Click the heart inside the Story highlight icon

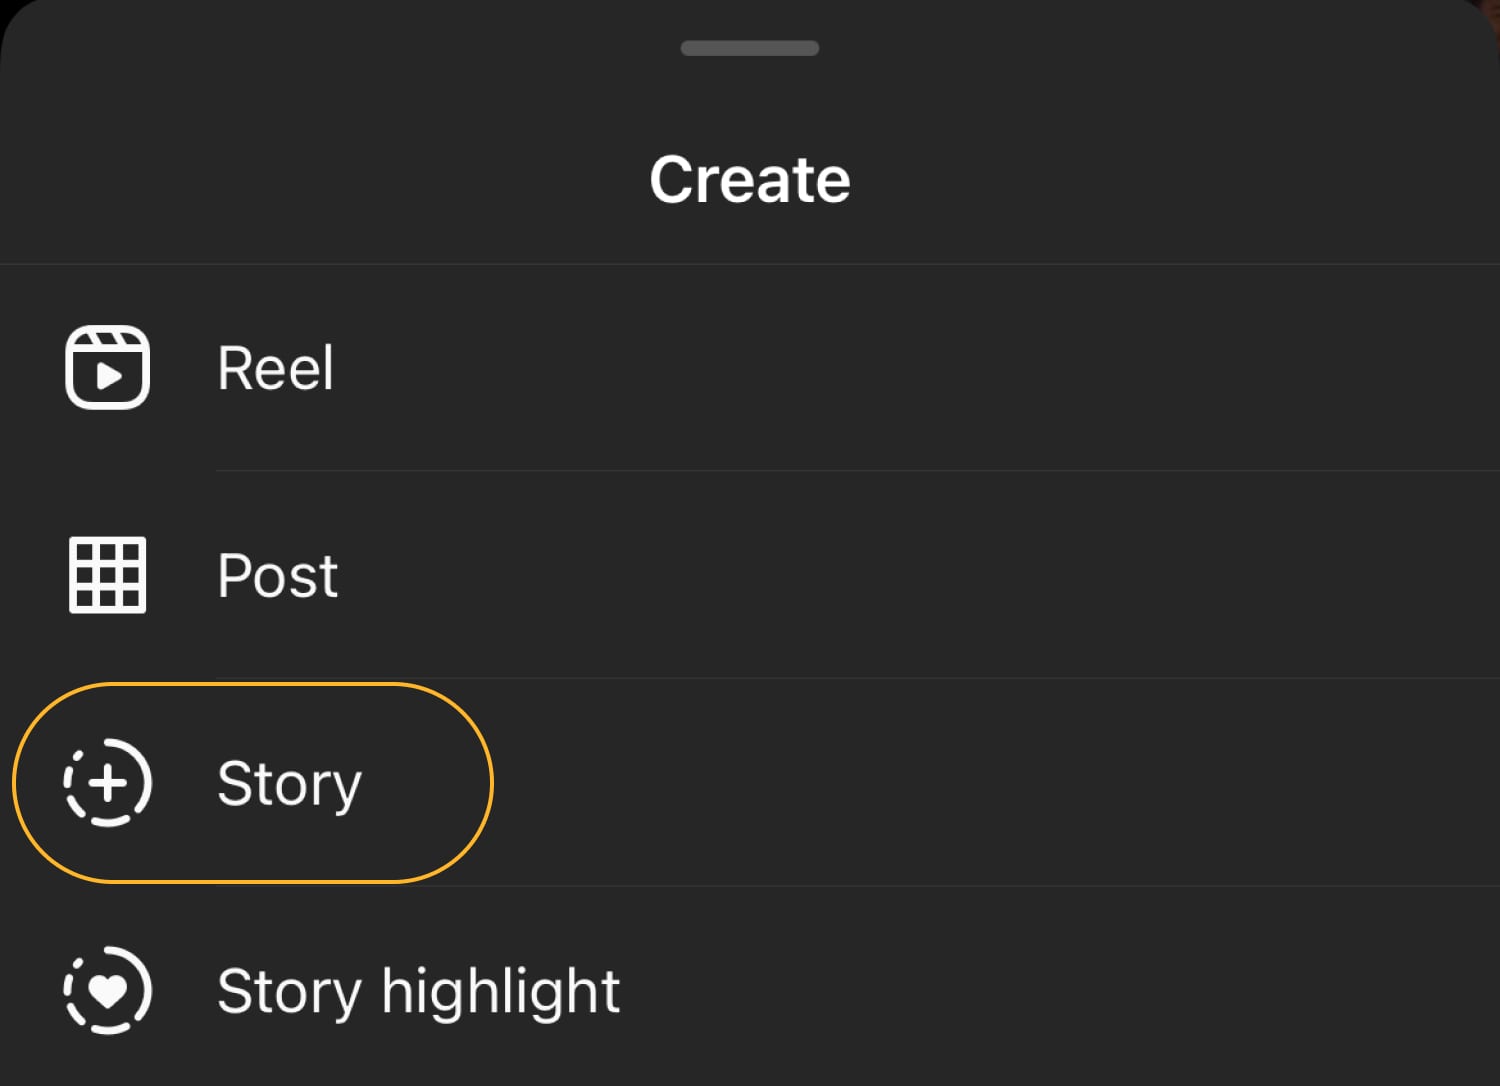tap(108, 990)
